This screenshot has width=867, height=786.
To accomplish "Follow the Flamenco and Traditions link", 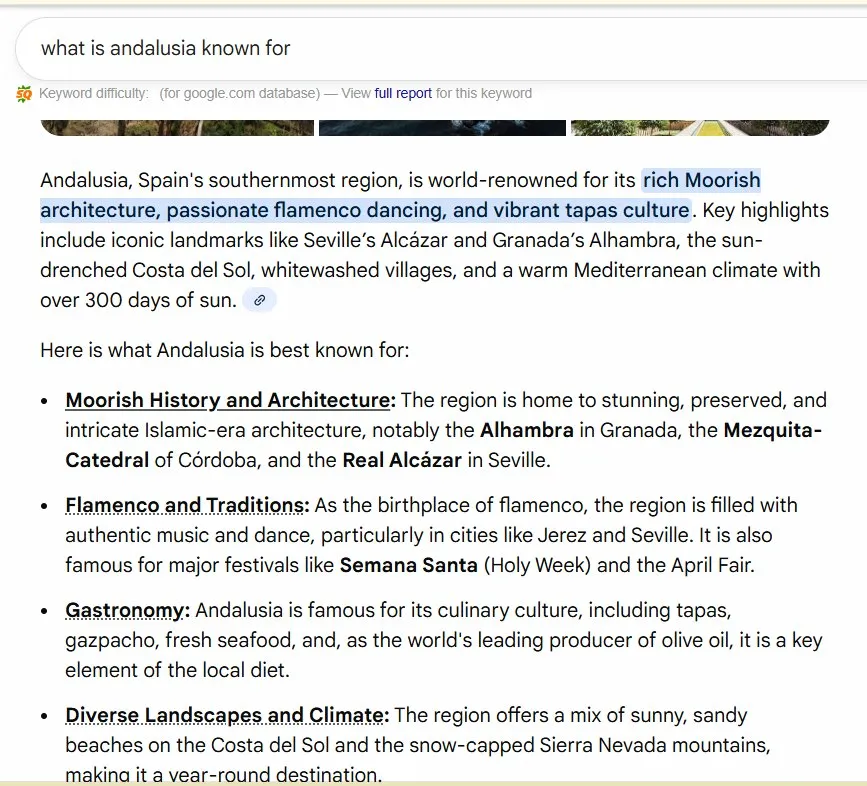I will [185, 505].
